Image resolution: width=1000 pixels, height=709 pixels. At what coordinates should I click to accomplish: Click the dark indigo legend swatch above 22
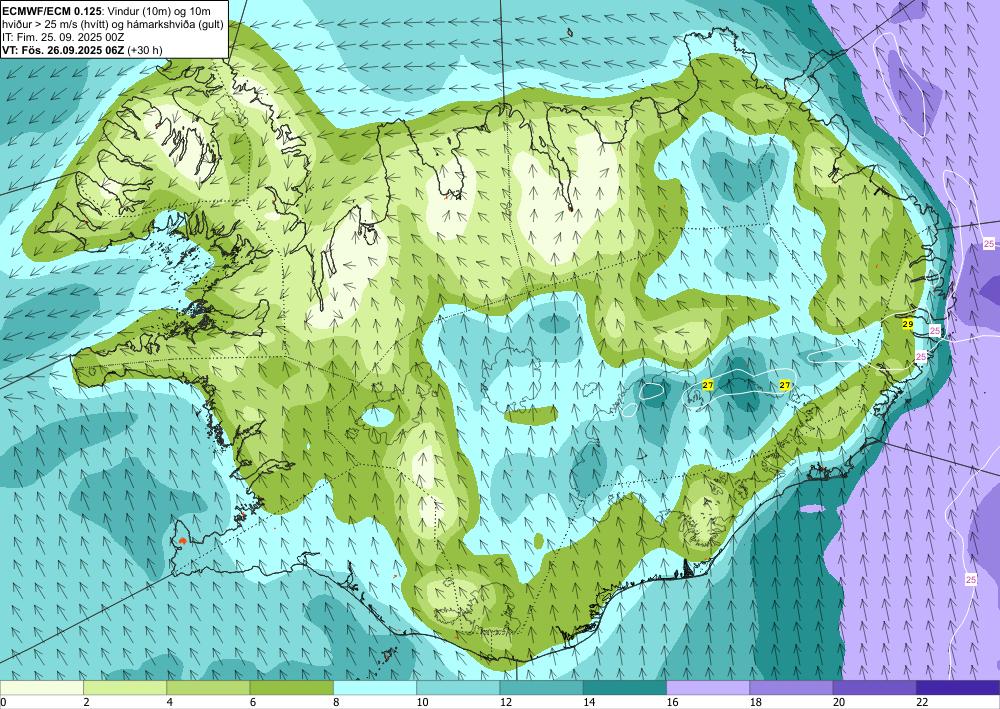click(958, 688)
